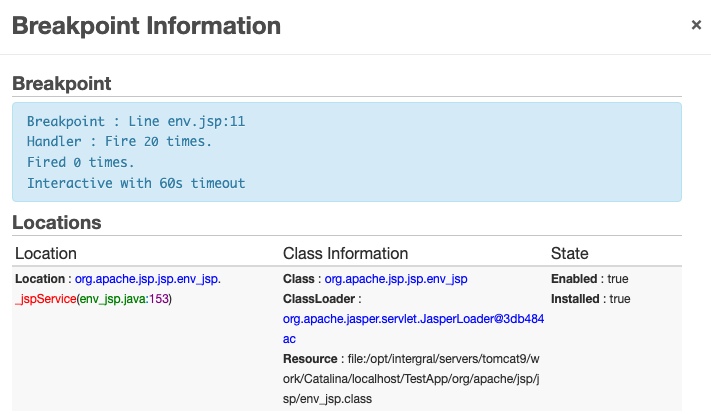Click the Resource file path text

pos(411,379)
